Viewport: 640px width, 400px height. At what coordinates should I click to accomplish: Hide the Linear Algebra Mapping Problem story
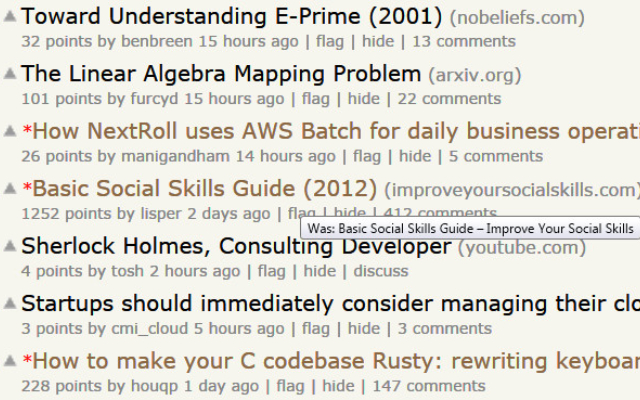363,98
